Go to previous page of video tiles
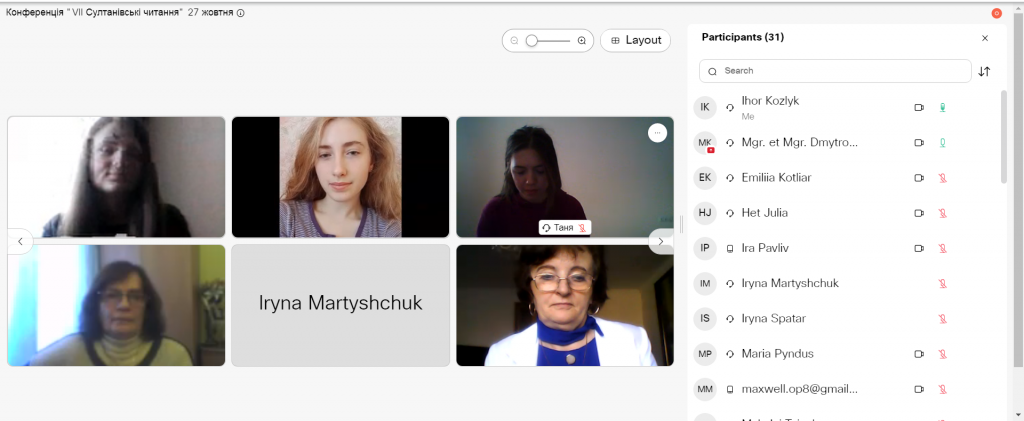 (x=20, y=242)
